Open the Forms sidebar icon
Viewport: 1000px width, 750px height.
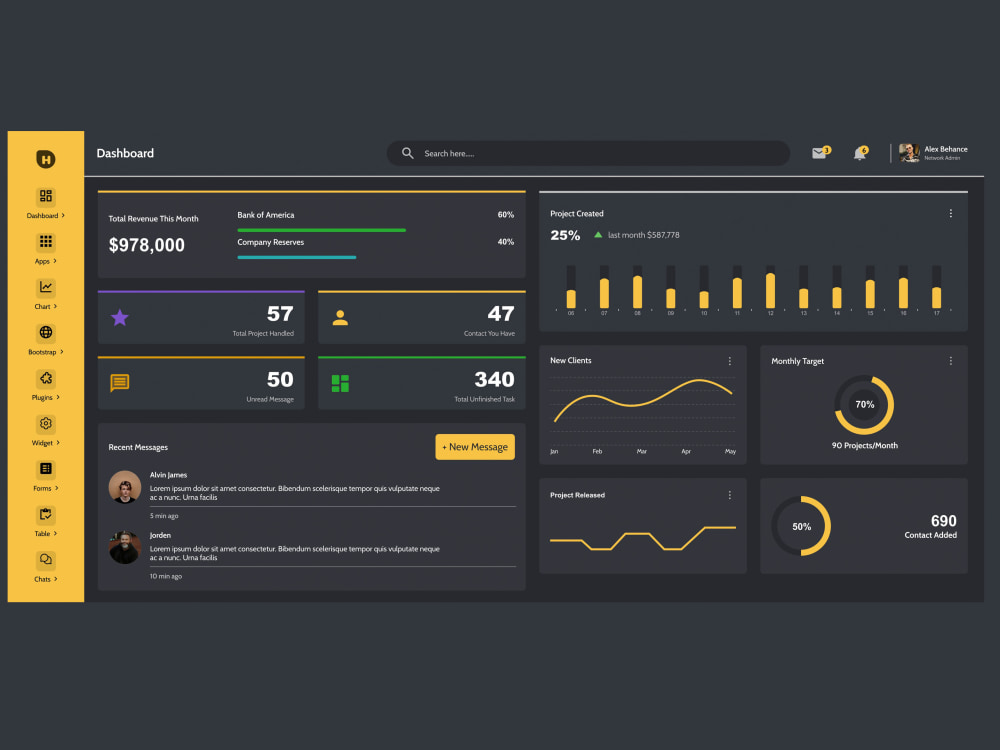[x=45, y=469]
